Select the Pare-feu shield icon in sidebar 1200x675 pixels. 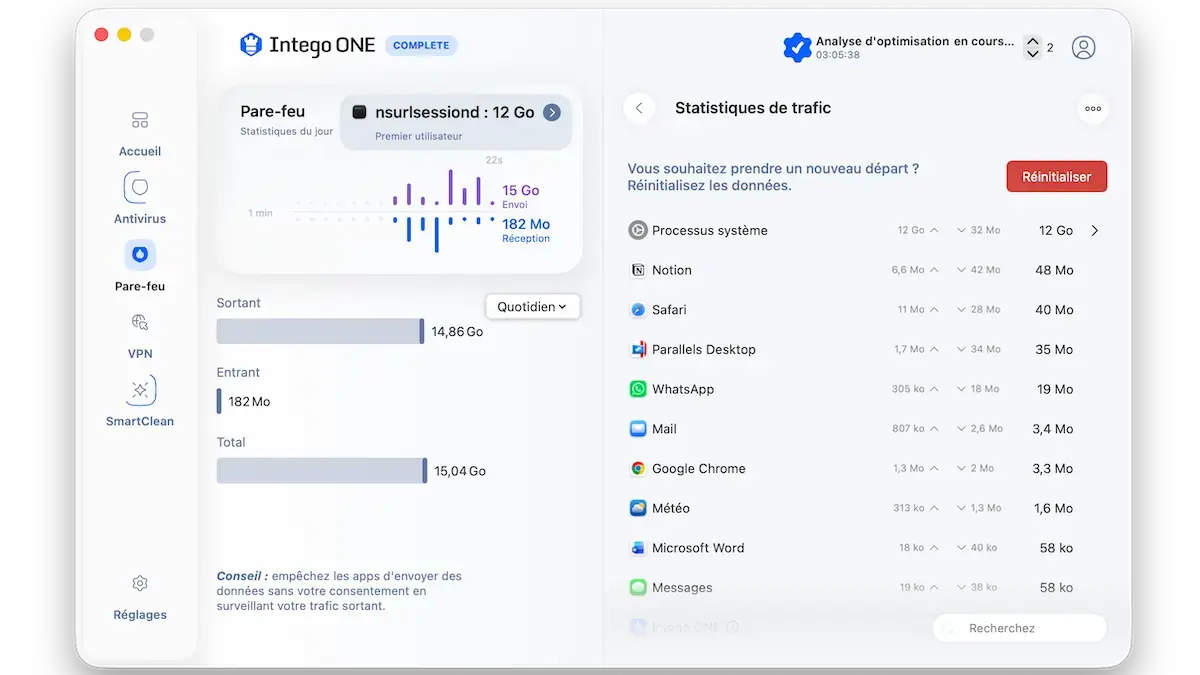(140, 255)
